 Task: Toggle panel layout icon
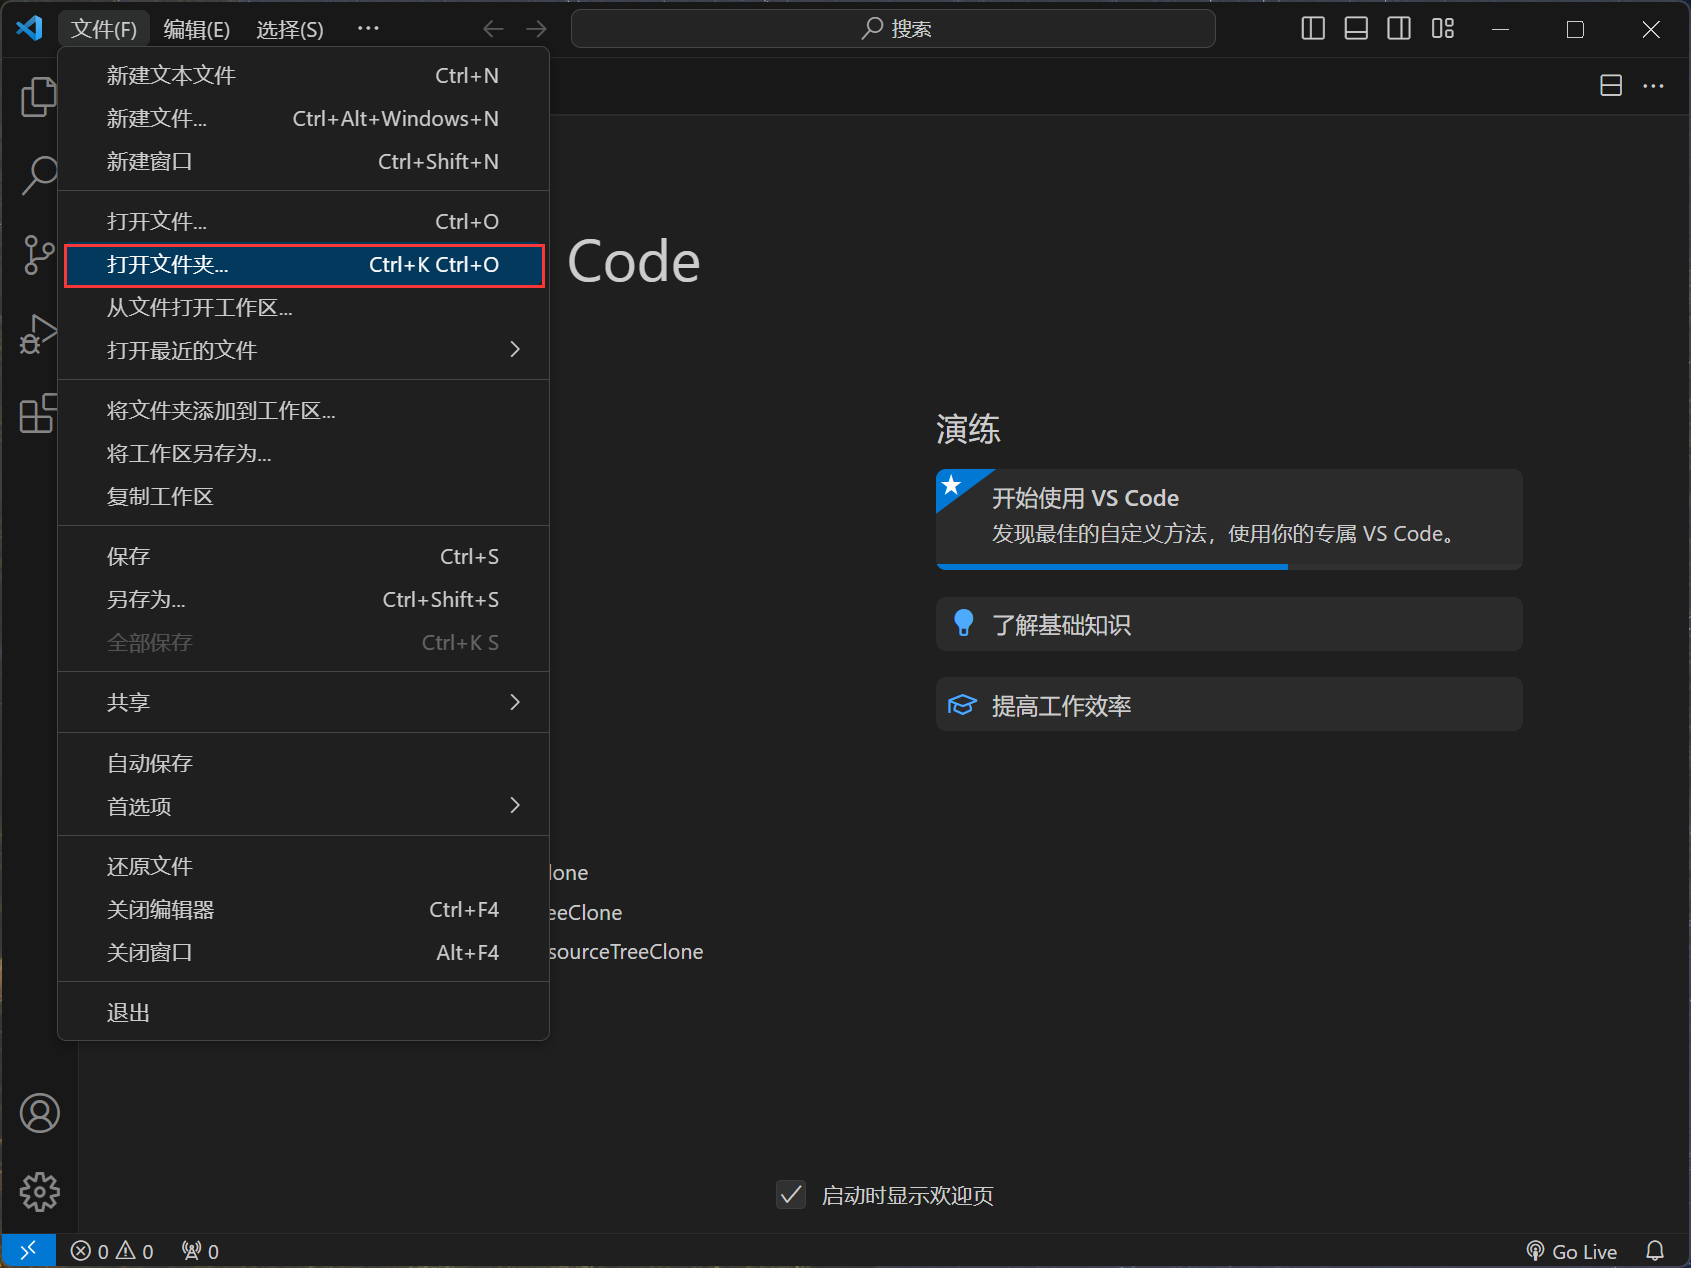click(x=1356, y=29)
